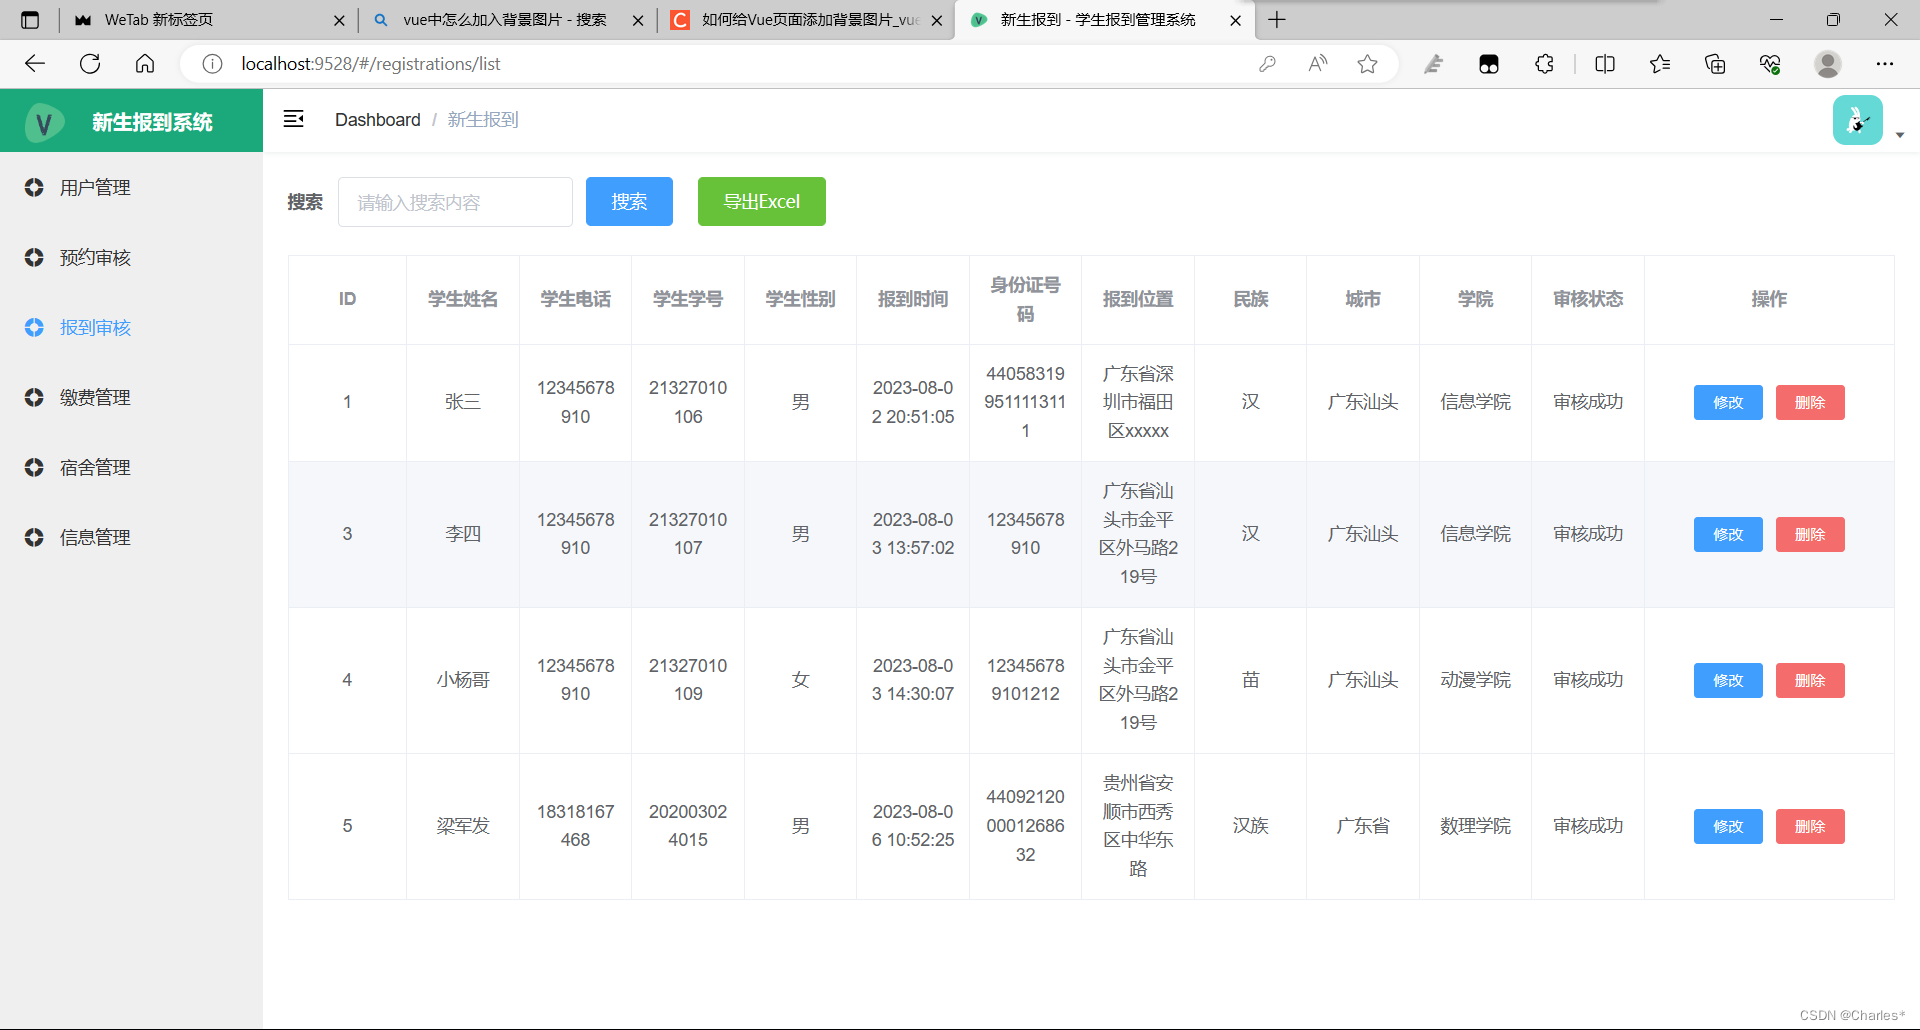
Task: Click 修改 for student 小杨哥
Action: [x=1728, y=680]
